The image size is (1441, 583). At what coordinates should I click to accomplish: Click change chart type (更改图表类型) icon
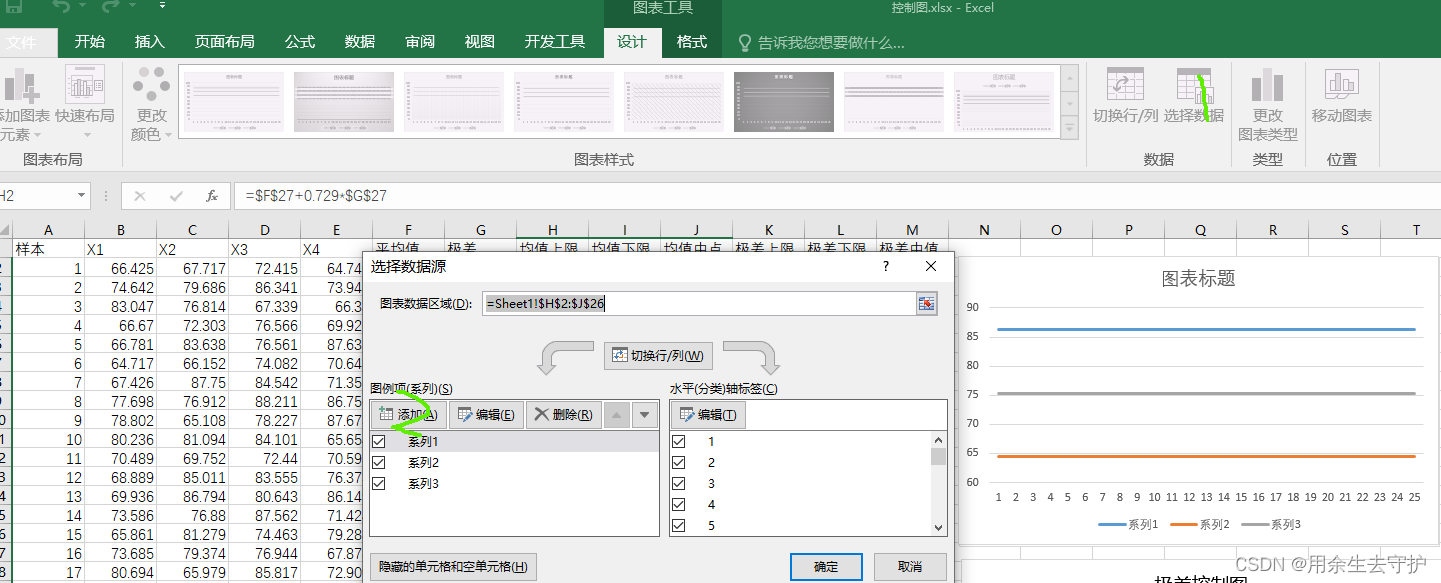coord(1268,103)
